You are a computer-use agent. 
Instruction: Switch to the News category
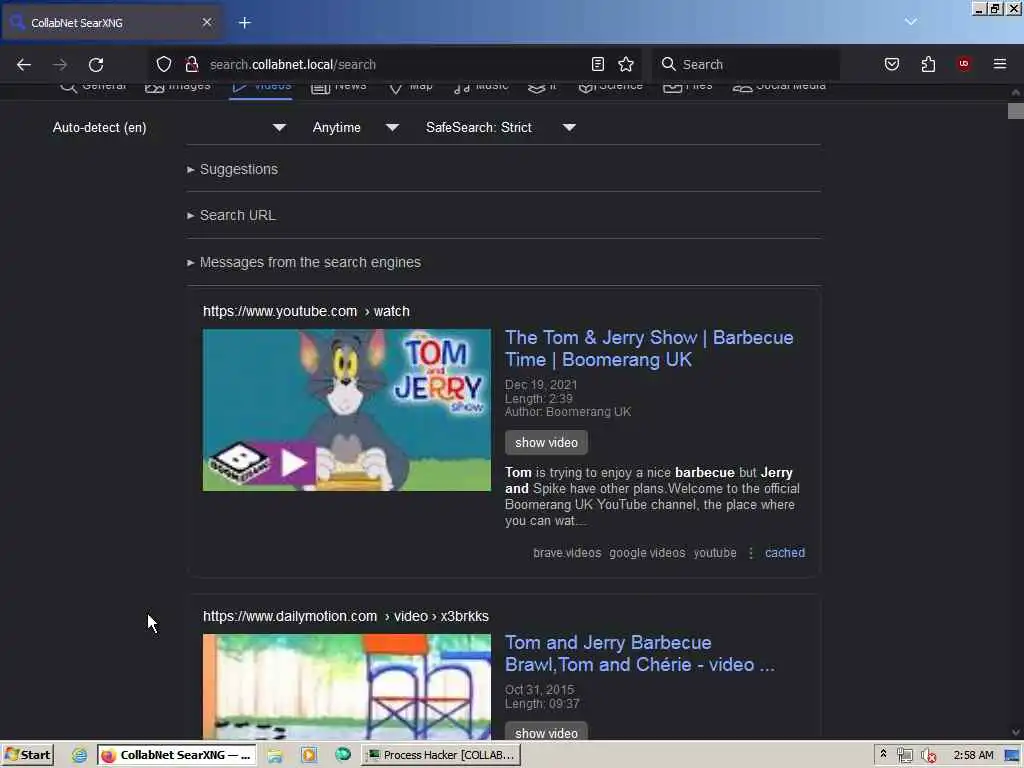click(x=338, y=86)
